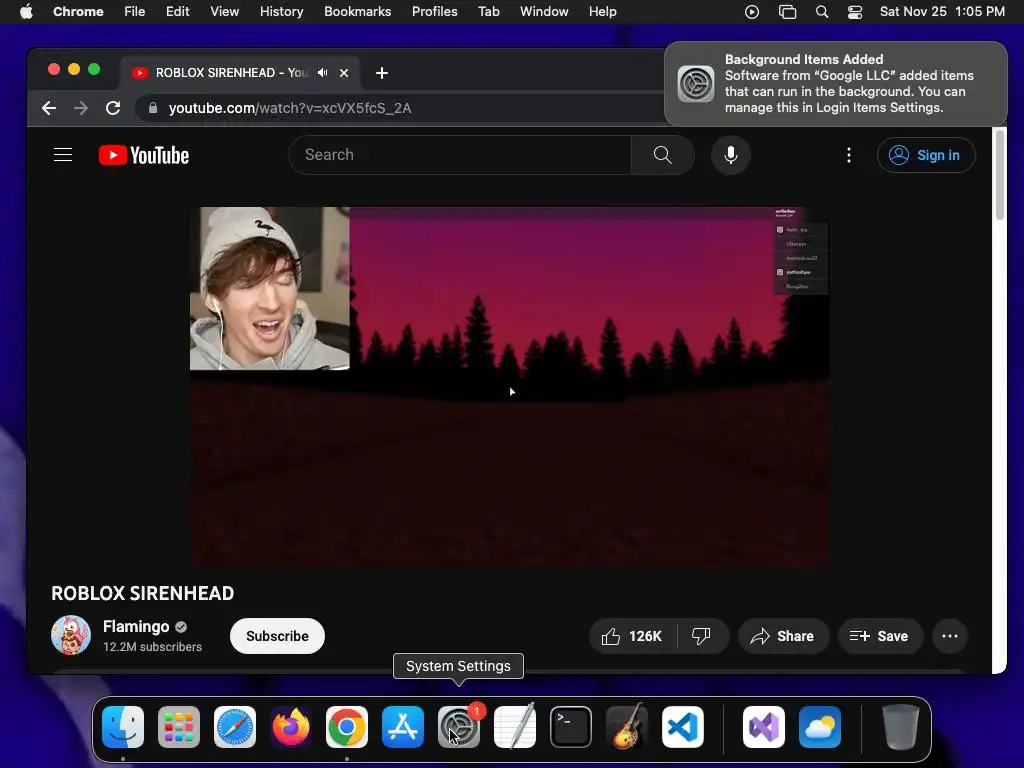Open the Bookmarks menu

[358, 12]
